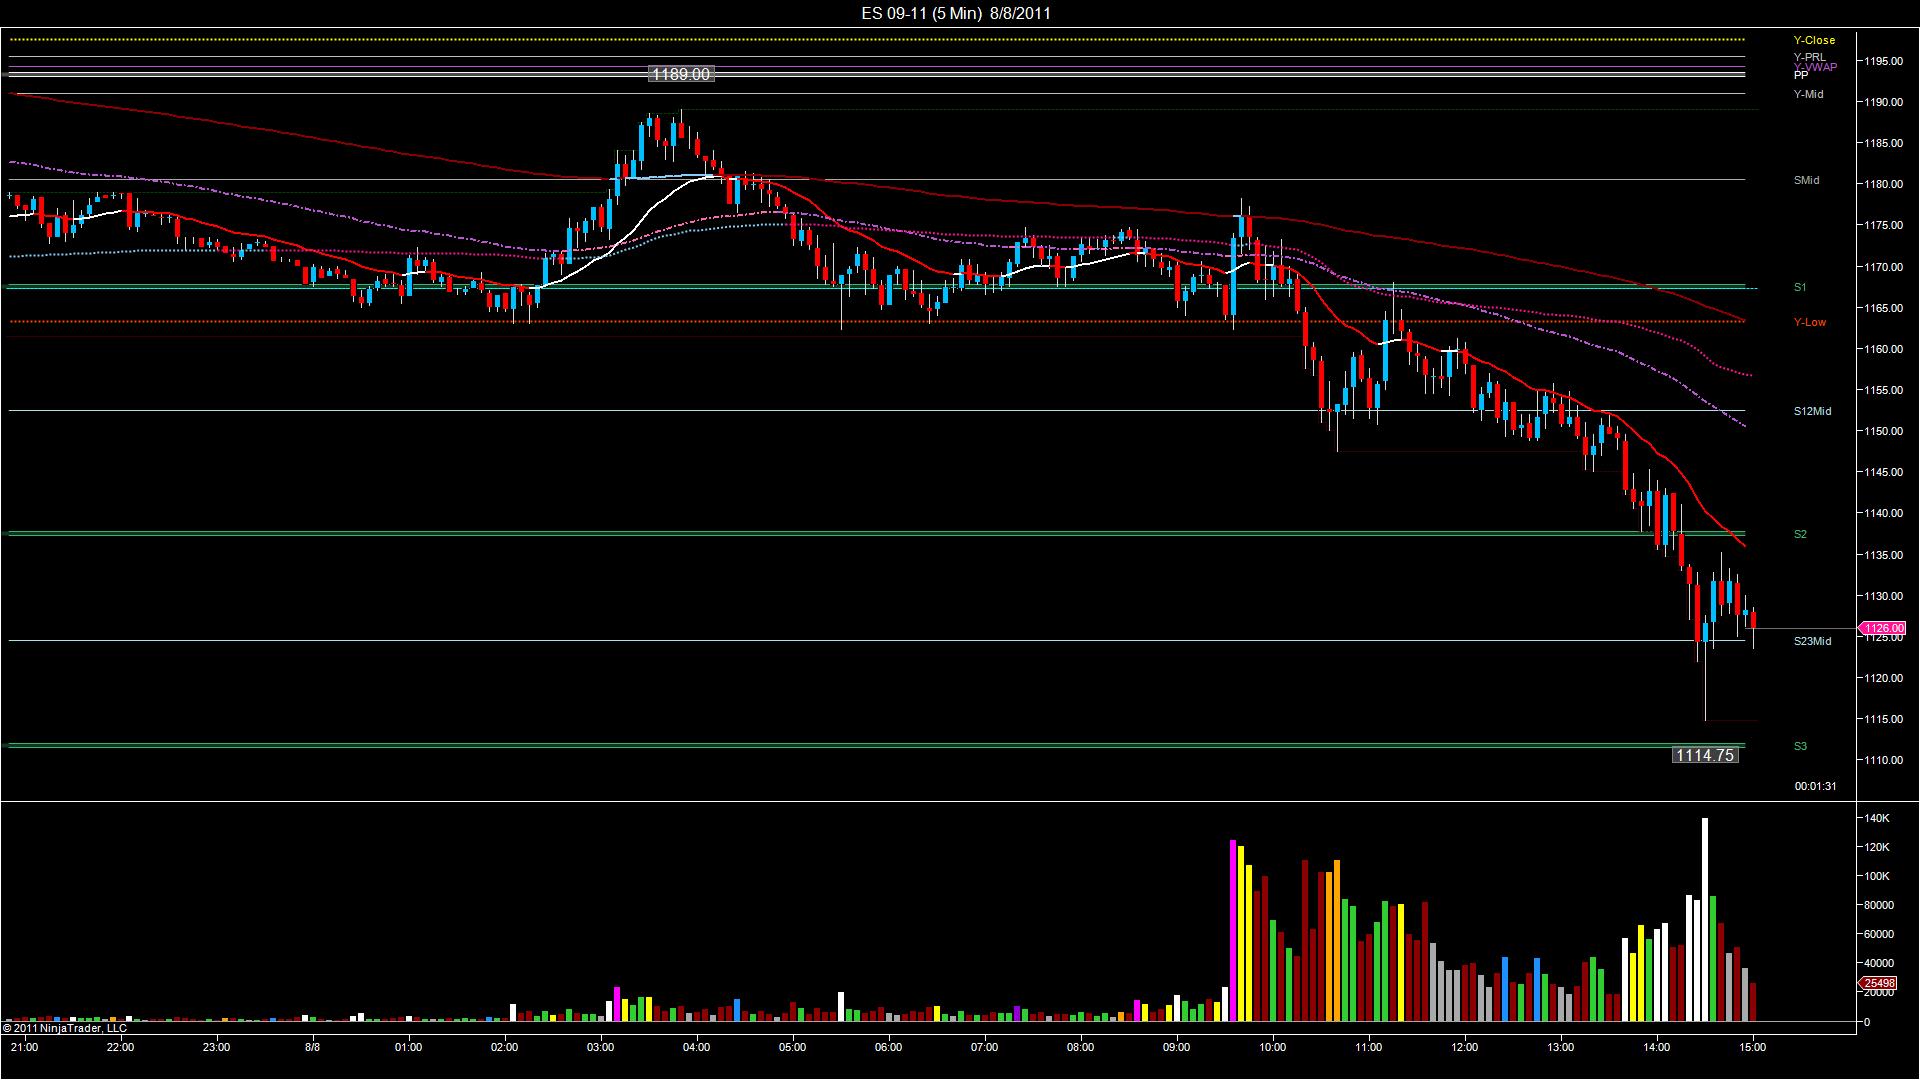The width and height of the screenshot is (1920, 1080).
Task: Click 1120.00 on the price axis
Action: [1883, 678]
